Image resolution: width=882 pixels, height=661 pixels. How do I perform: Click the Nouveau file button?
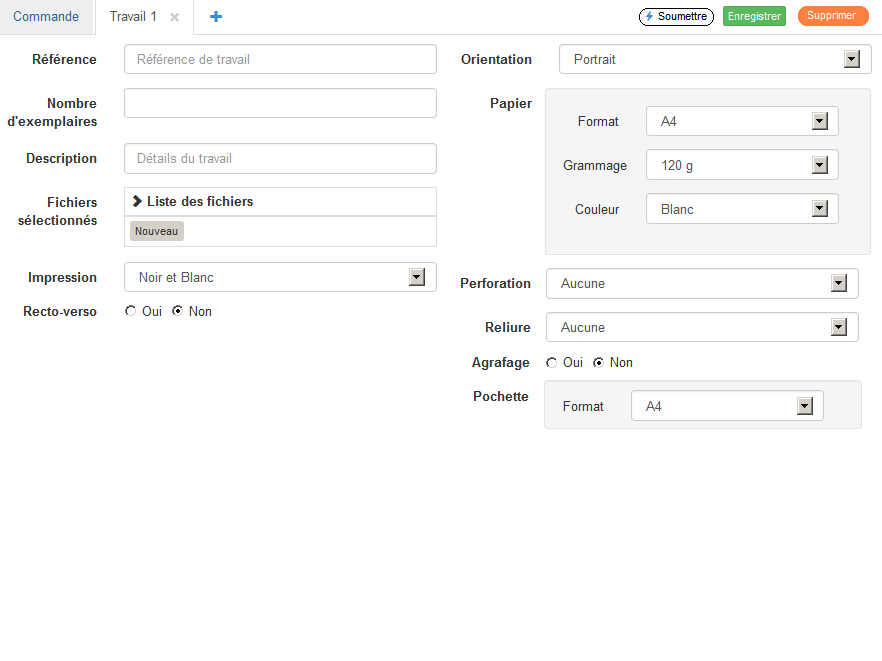pyautogui.click(x=156, y=231)
